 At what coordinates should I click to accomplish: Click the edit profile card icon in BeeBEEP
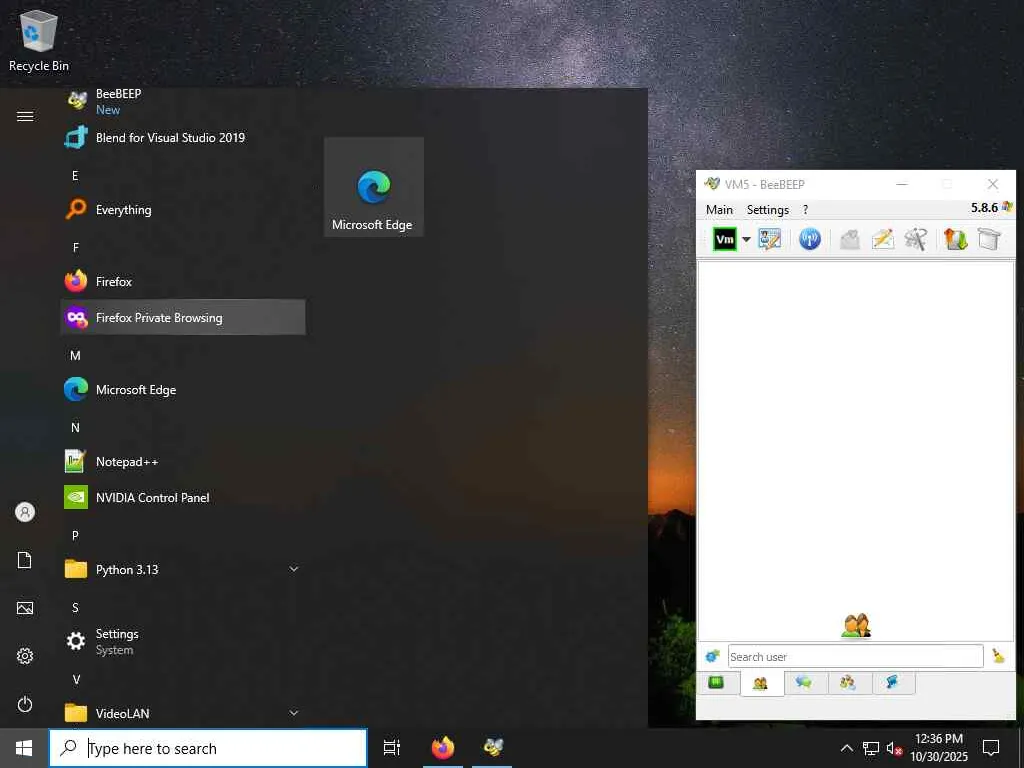[769, 239]
